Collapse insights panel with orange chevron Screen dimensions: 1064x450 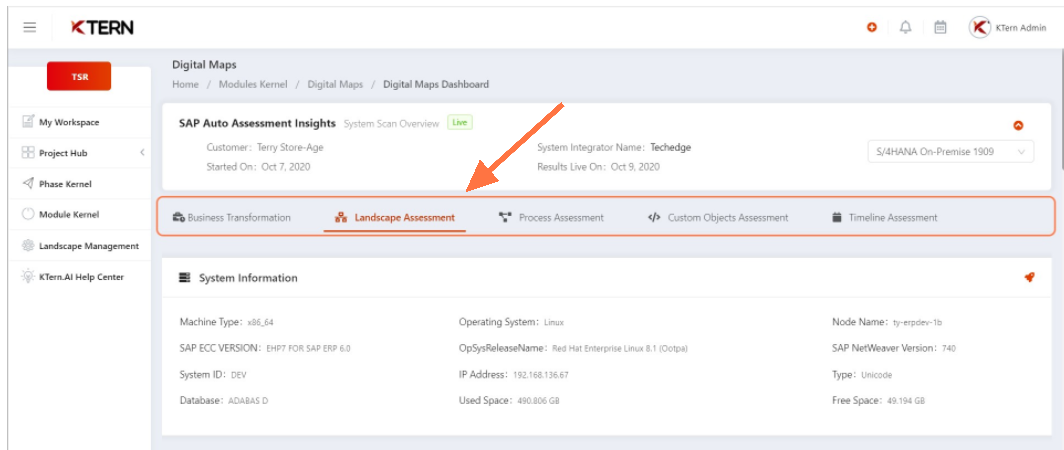1018,126
